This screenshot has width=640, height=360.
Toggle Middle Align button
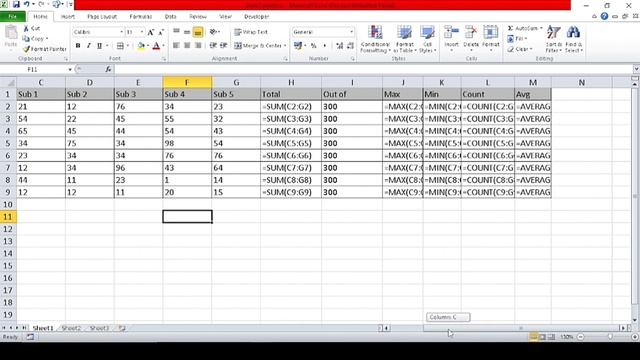click(187, 32)
